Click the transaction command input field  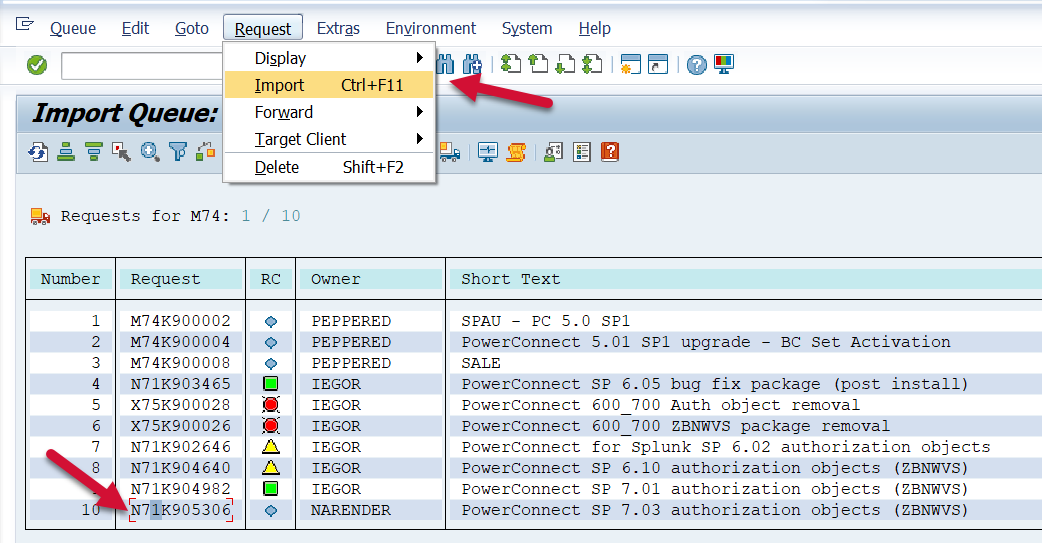(140, 66)
